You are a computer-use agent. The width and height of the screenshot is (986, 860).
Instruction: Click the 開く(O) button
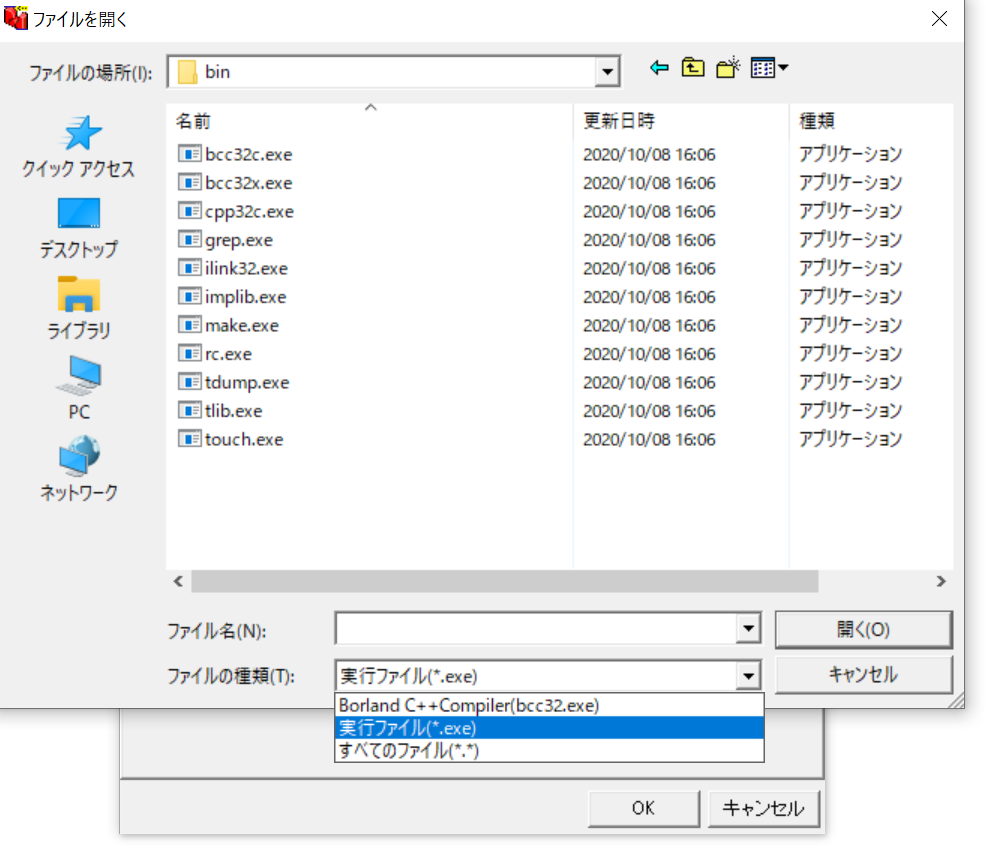[863, 629]
